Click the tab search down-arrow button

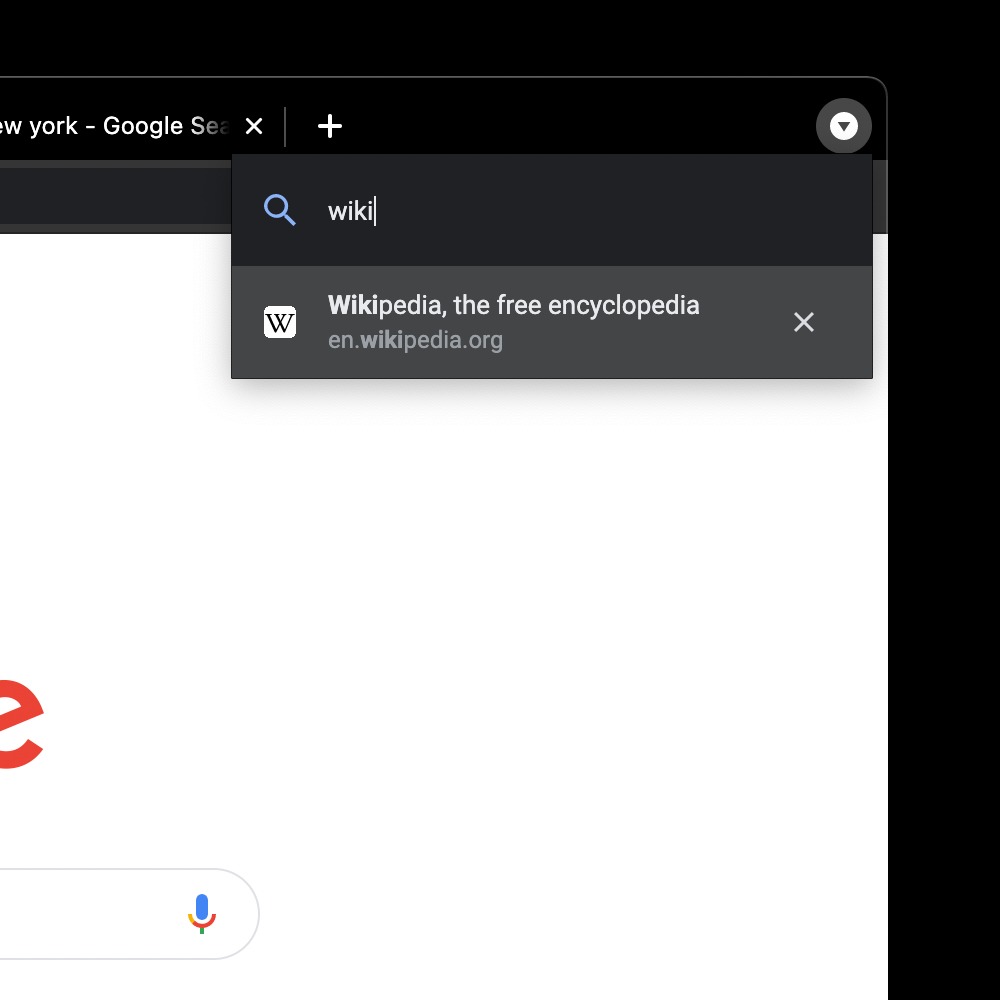click(x=844, y=126)
